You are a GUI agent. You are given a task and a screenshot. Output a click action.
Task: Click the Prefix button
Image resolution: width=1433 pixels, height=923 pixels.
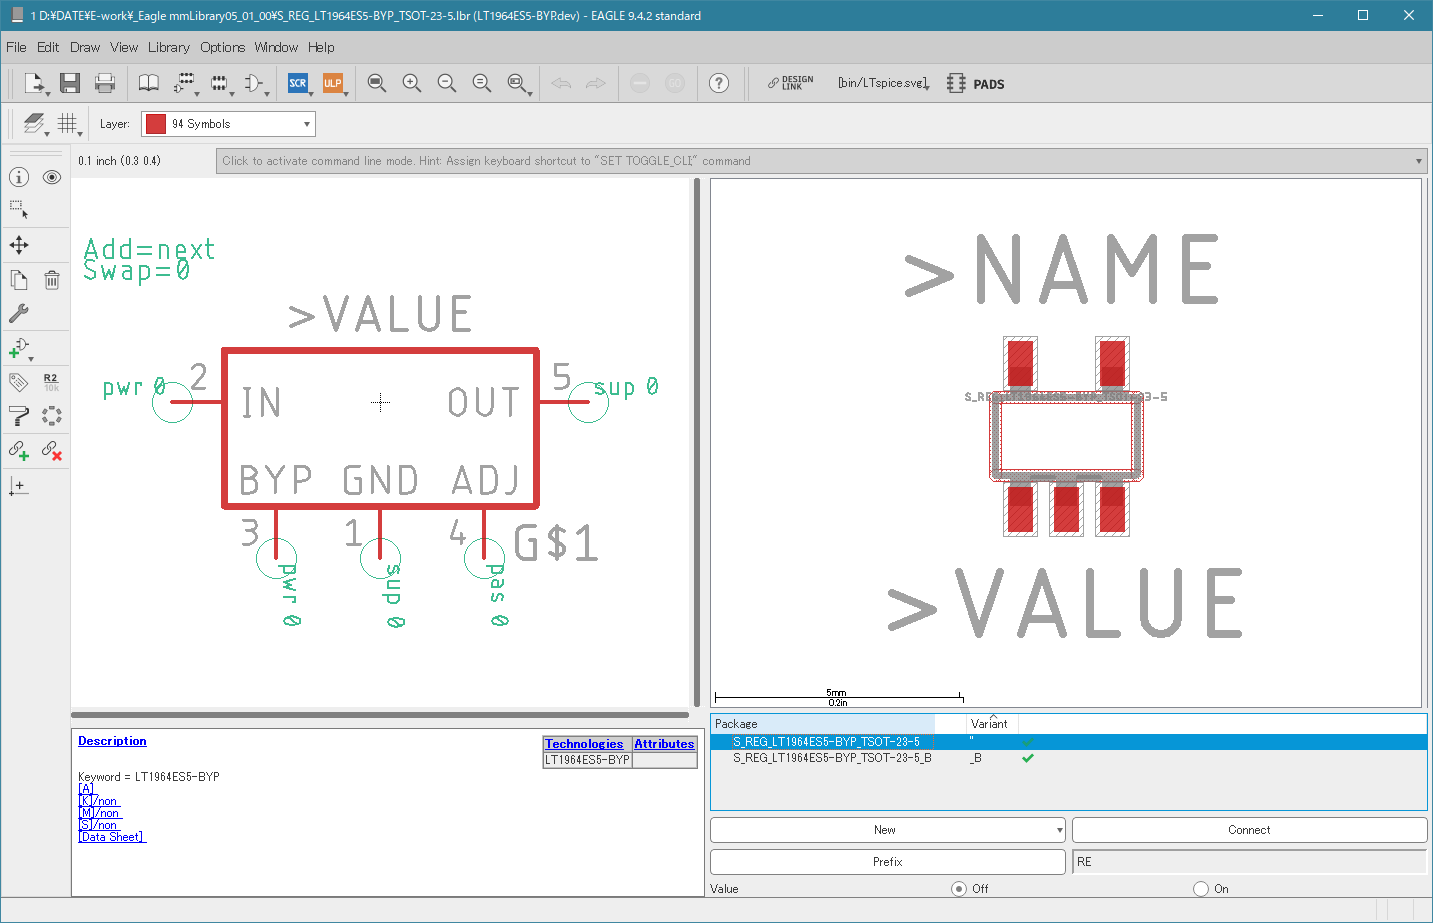point(888,862)
